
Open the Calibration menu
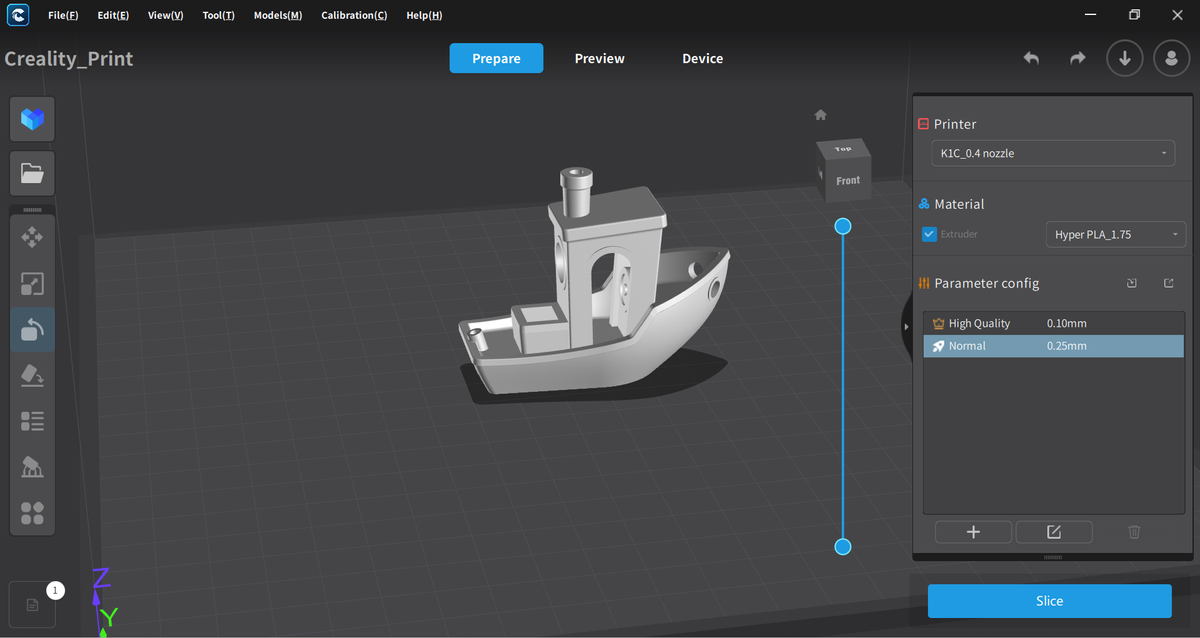click(x=354, y=15)
